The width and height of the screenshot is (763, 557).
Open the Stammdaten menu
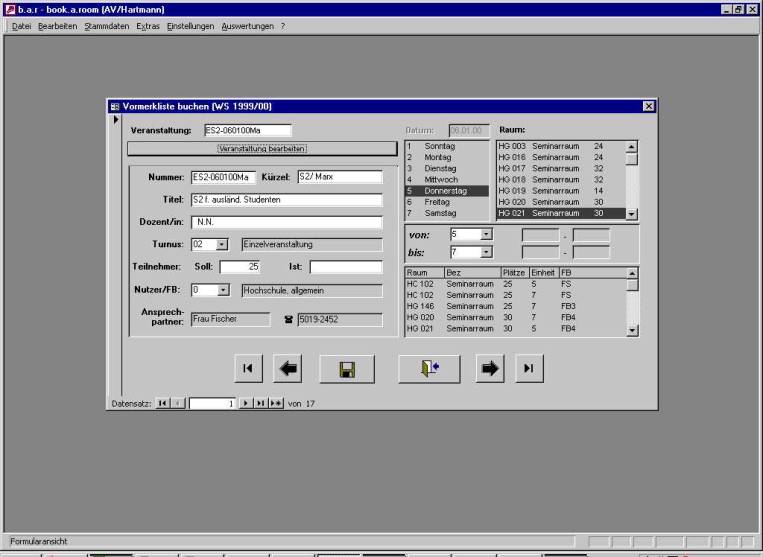(x=107, y=26)
